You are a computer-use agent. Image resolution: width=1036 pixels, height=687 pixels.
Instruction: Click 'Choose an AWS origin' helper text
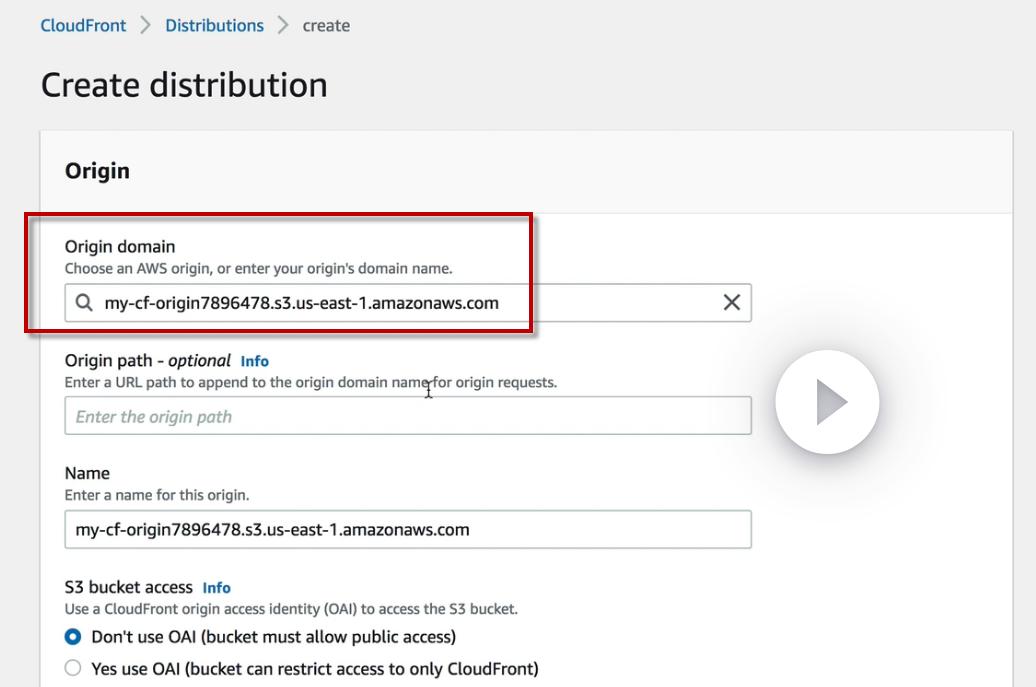258,269
